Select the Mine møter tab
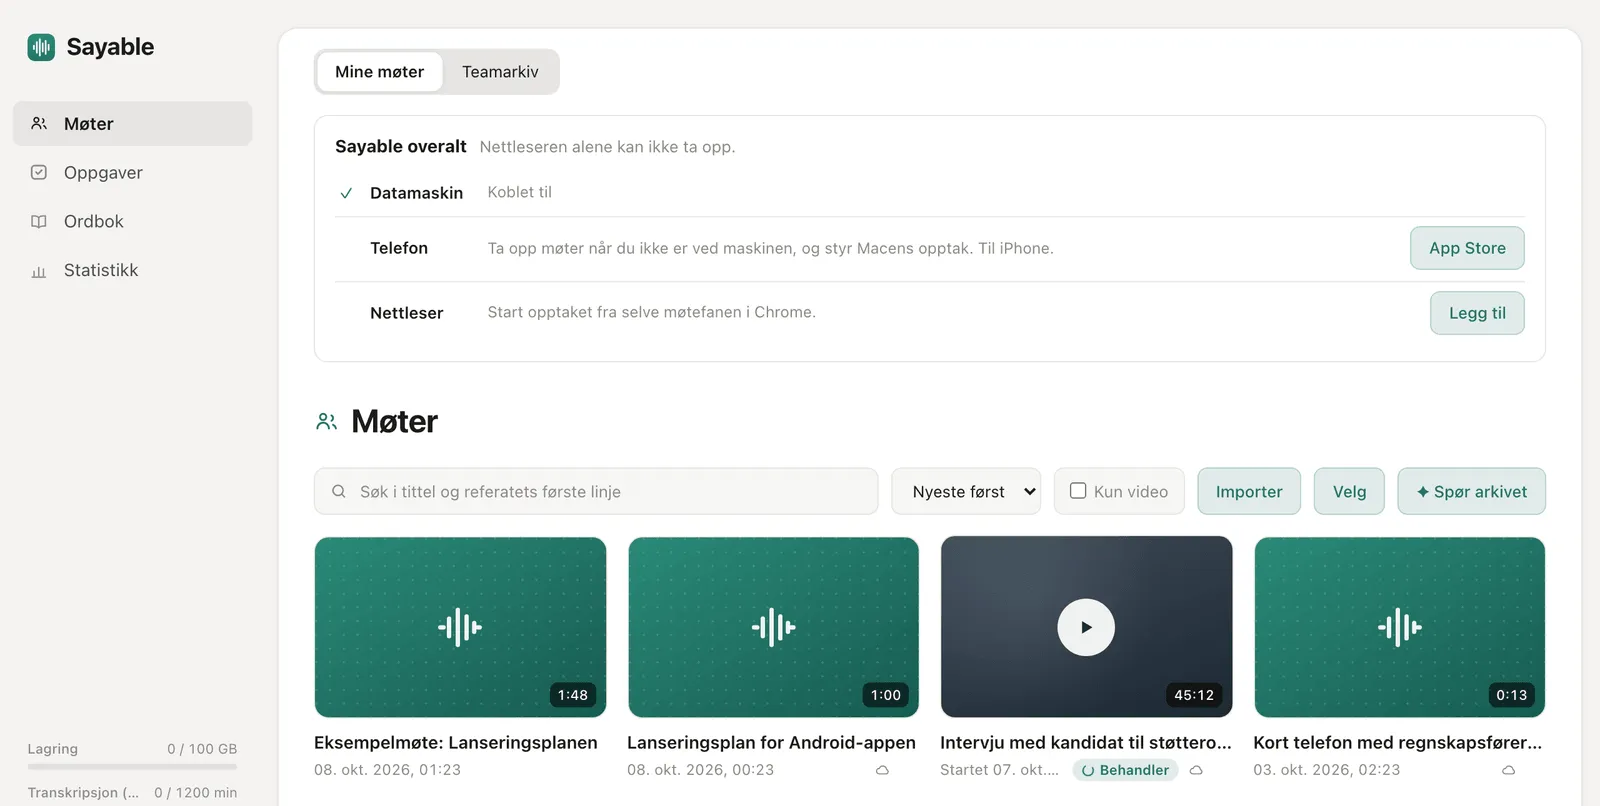1600x806 pixels. [x=379, y=72]
